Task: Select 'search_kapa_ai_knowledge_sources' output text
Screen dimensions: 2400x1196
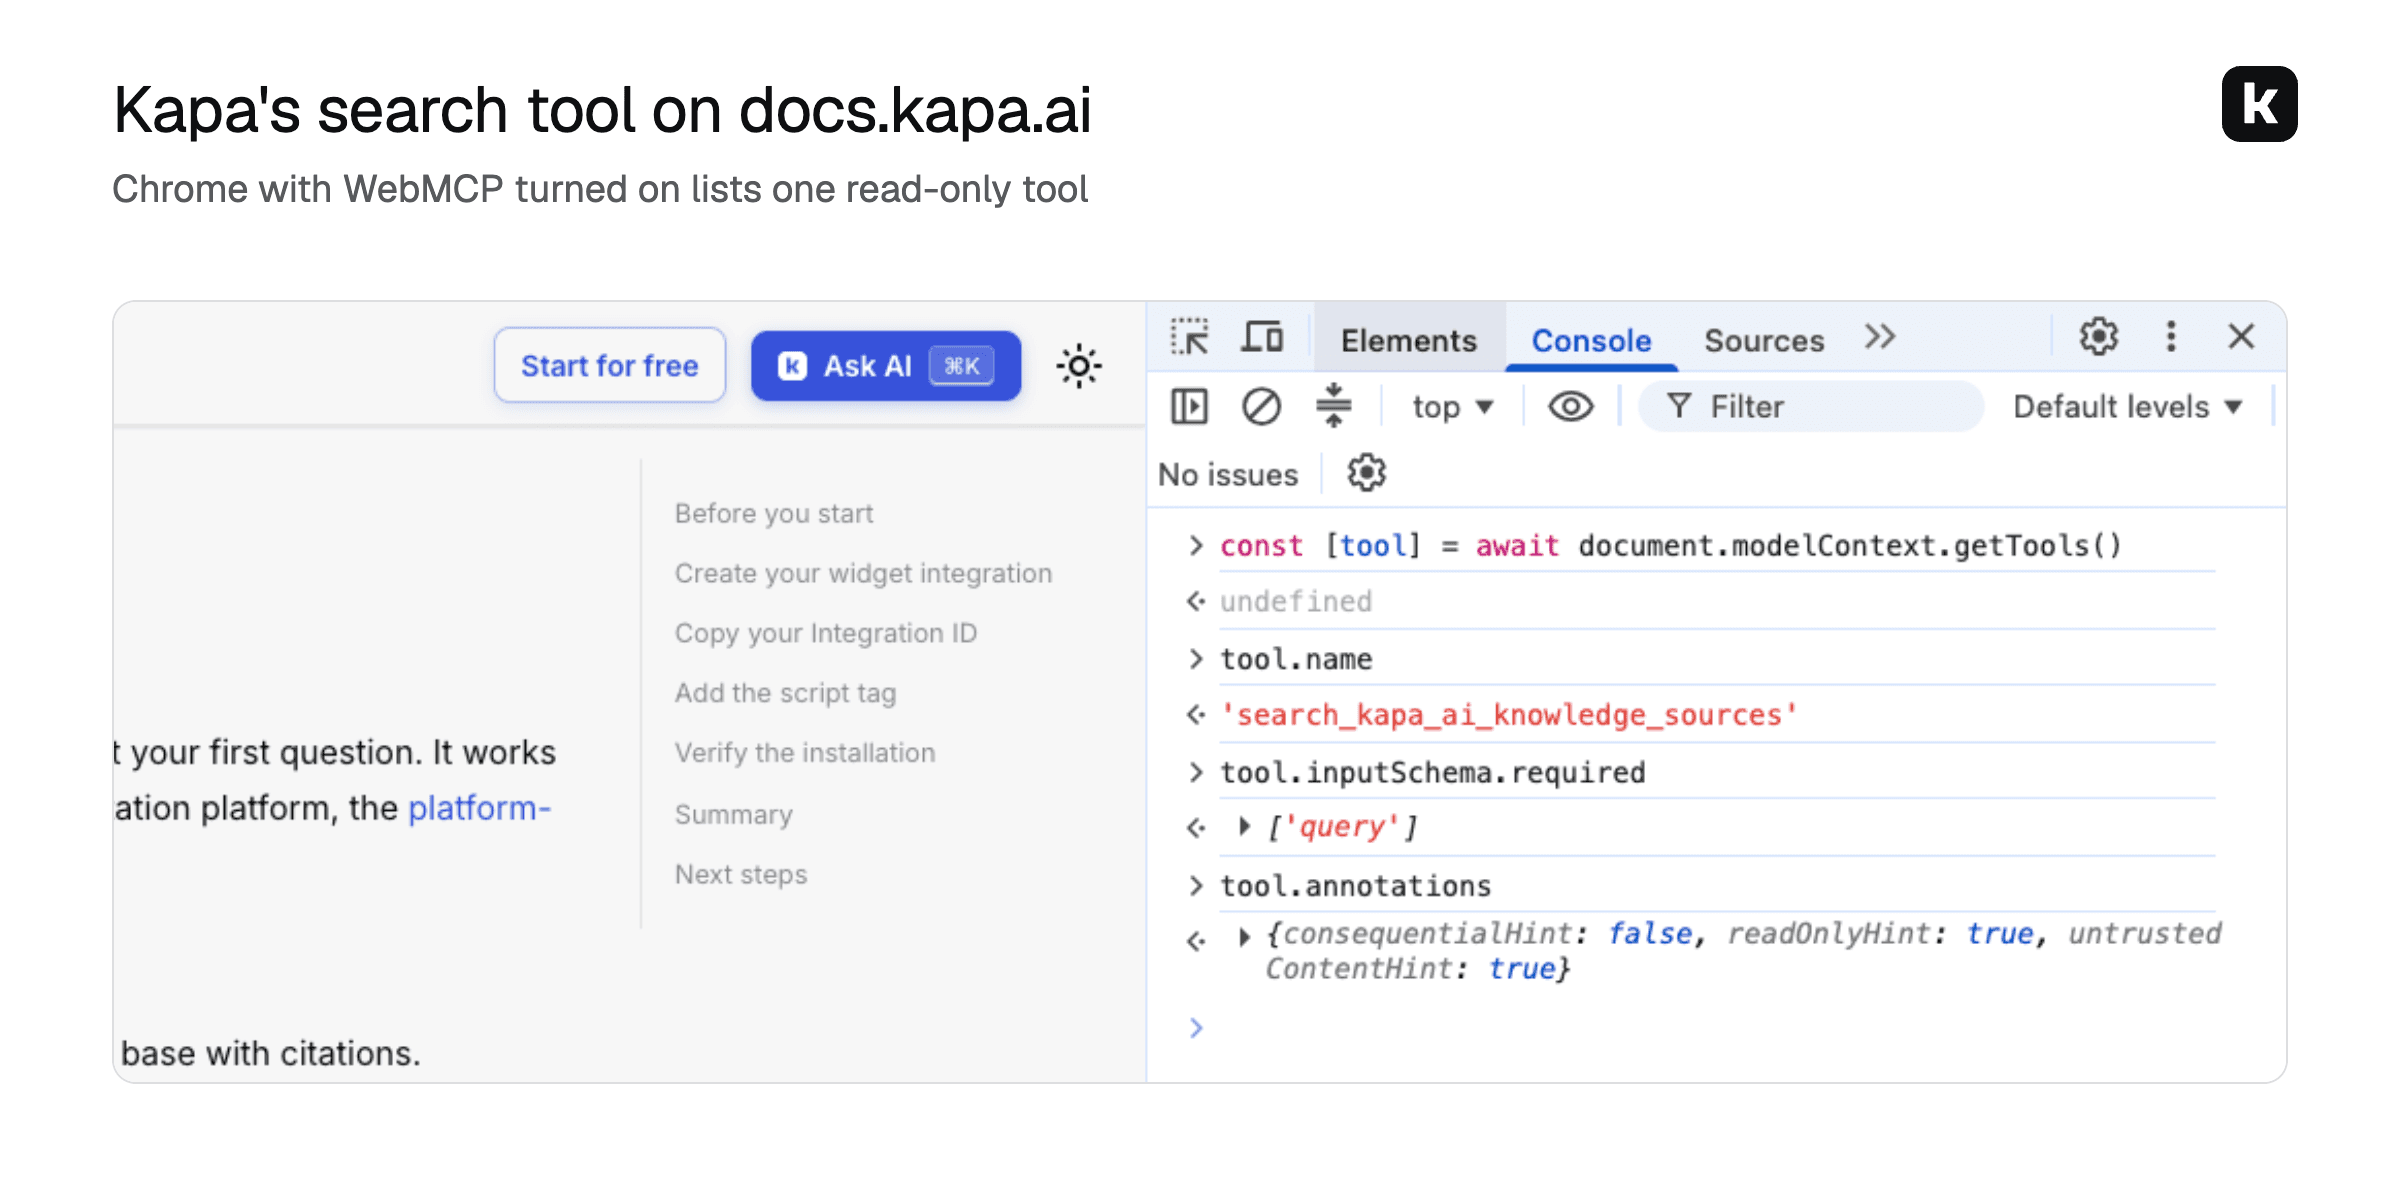Action: click(1509, 715)
